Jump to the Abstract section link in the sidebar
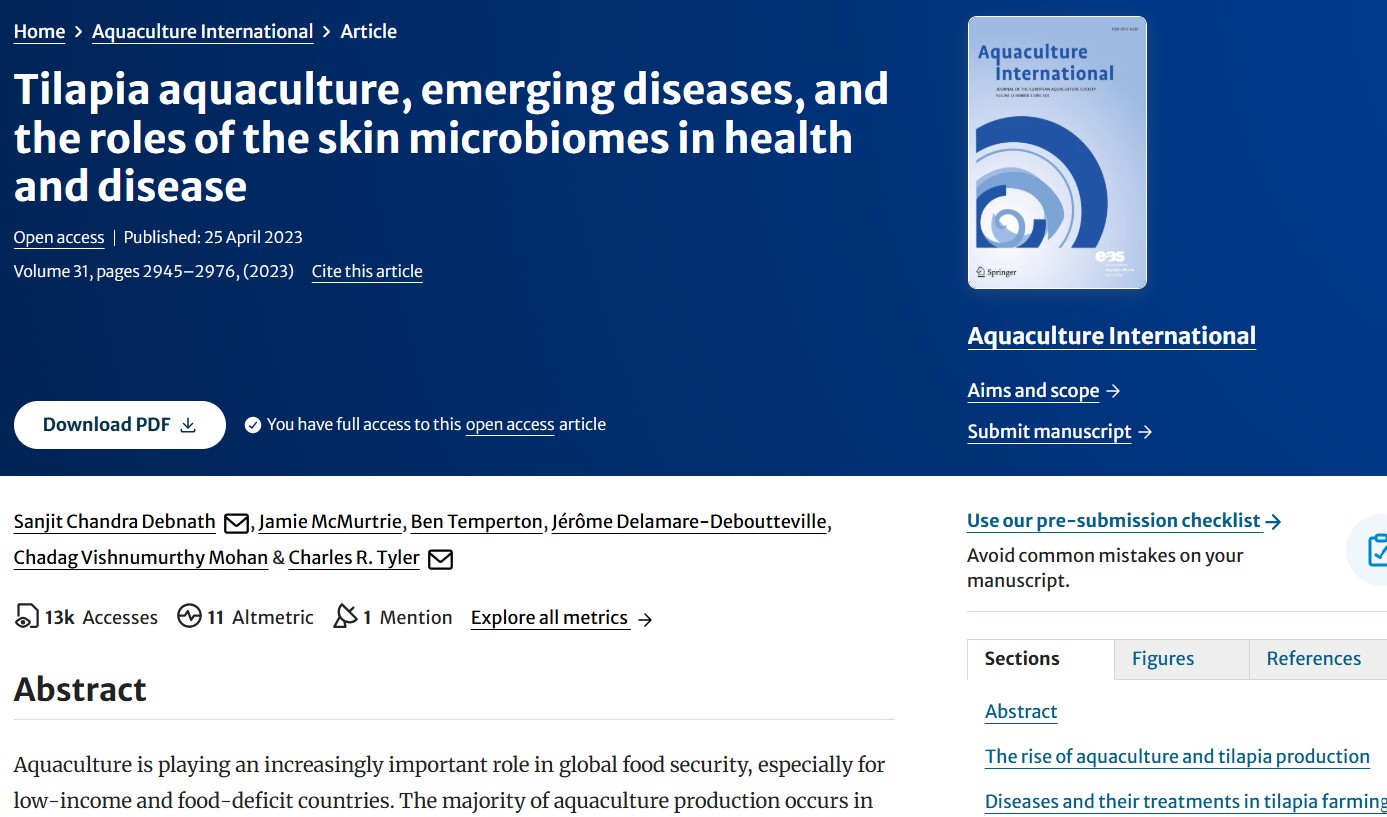Screen dimensions: 1387x817 click(1021, 712)
